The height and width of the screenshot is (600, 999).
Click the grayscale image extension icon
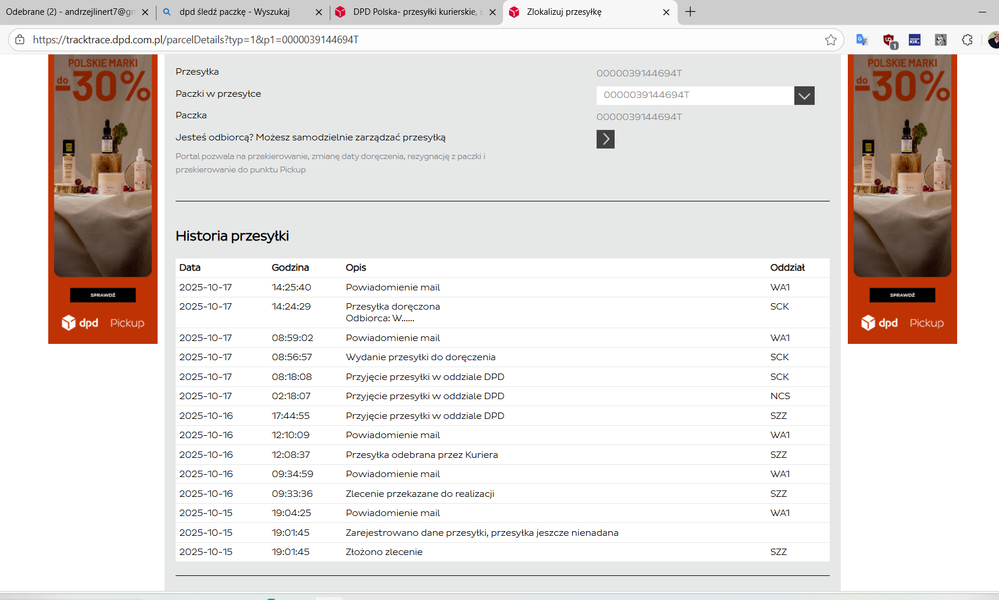click(x=940, y=40)
